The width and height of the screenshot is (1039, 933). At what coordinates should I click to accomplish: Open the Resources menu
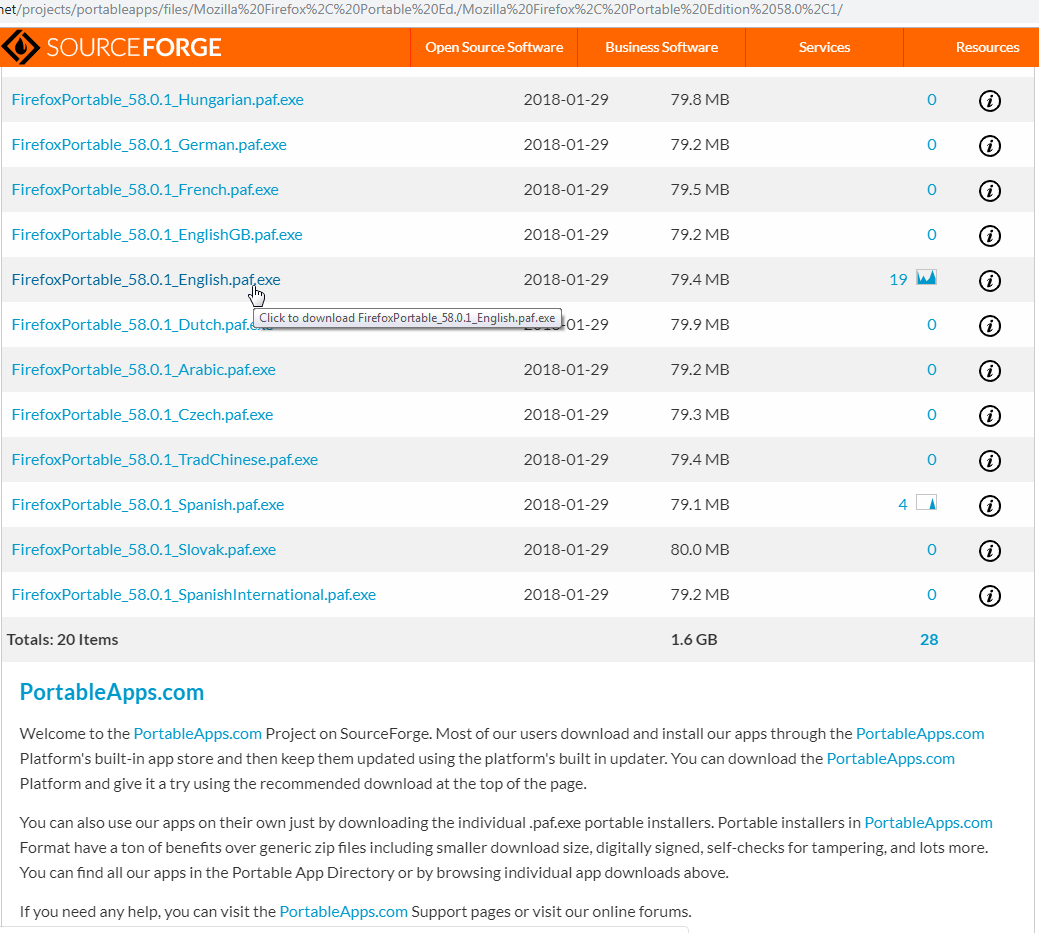point(987,47)
